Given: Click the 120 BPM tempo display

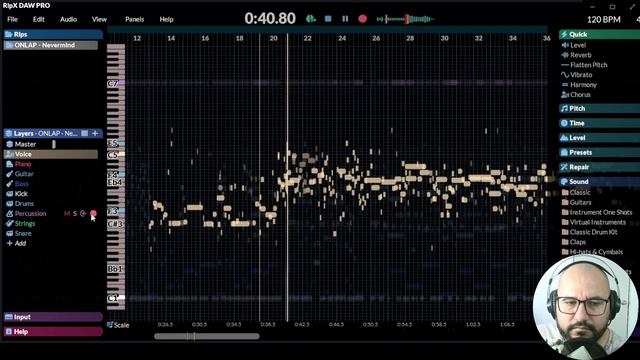Looking at the screenshot, I should 604,19.
